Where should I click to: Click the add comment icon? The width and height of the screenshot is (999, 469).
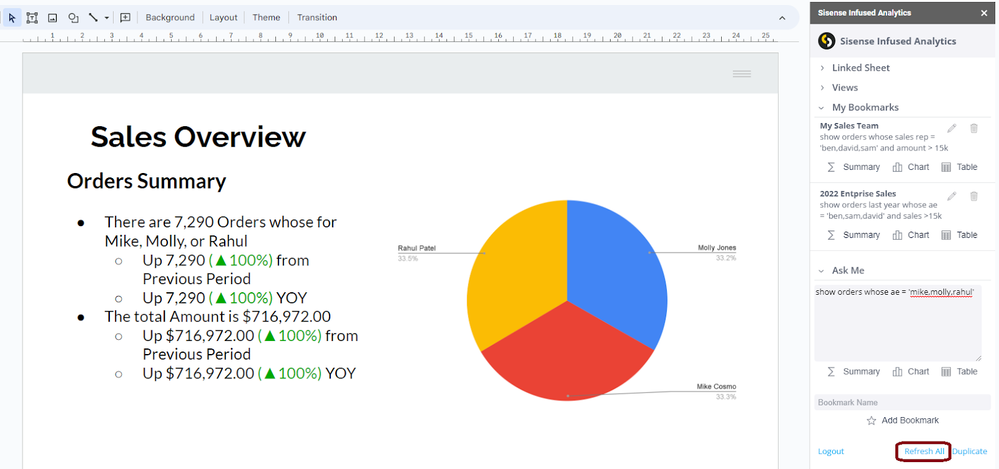tap(125, 18)
